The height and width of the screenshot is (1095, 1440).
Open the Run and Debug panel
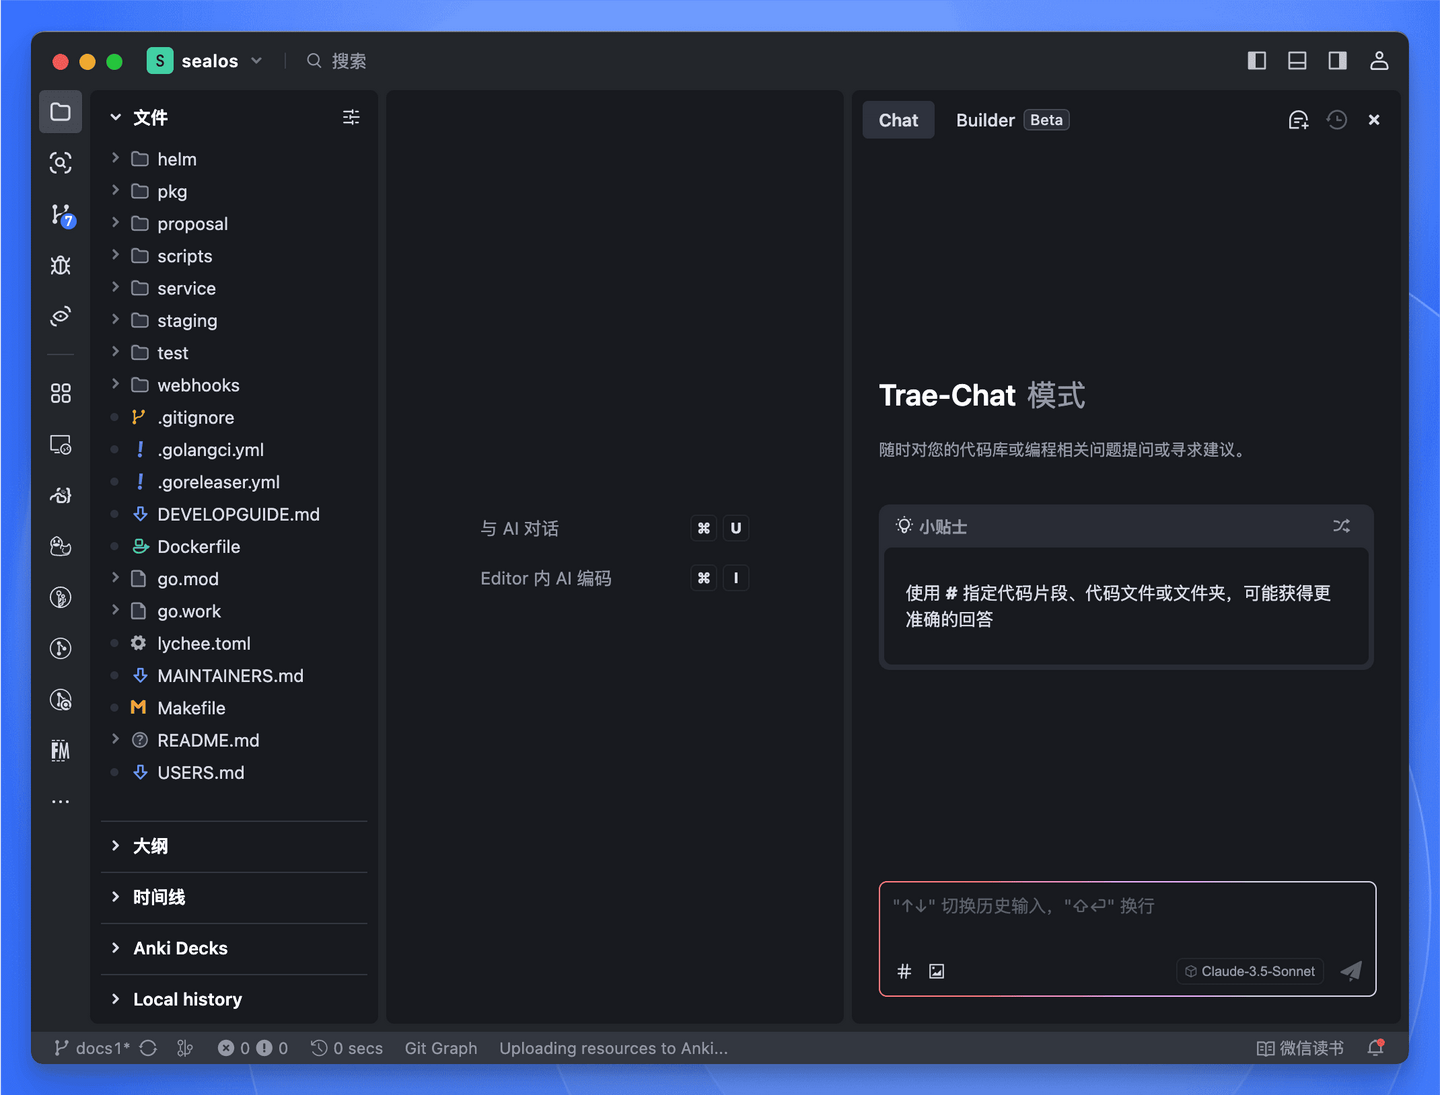point(60,265)
